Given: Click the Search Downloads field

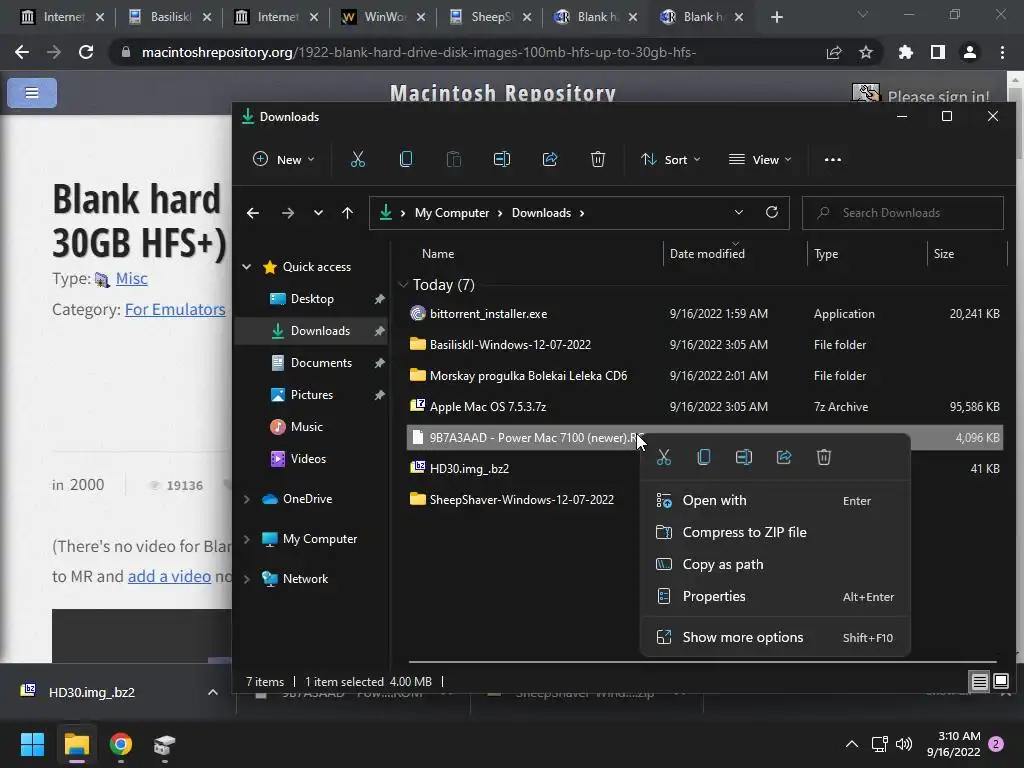Looking at the screenshot, I should 903,213.
